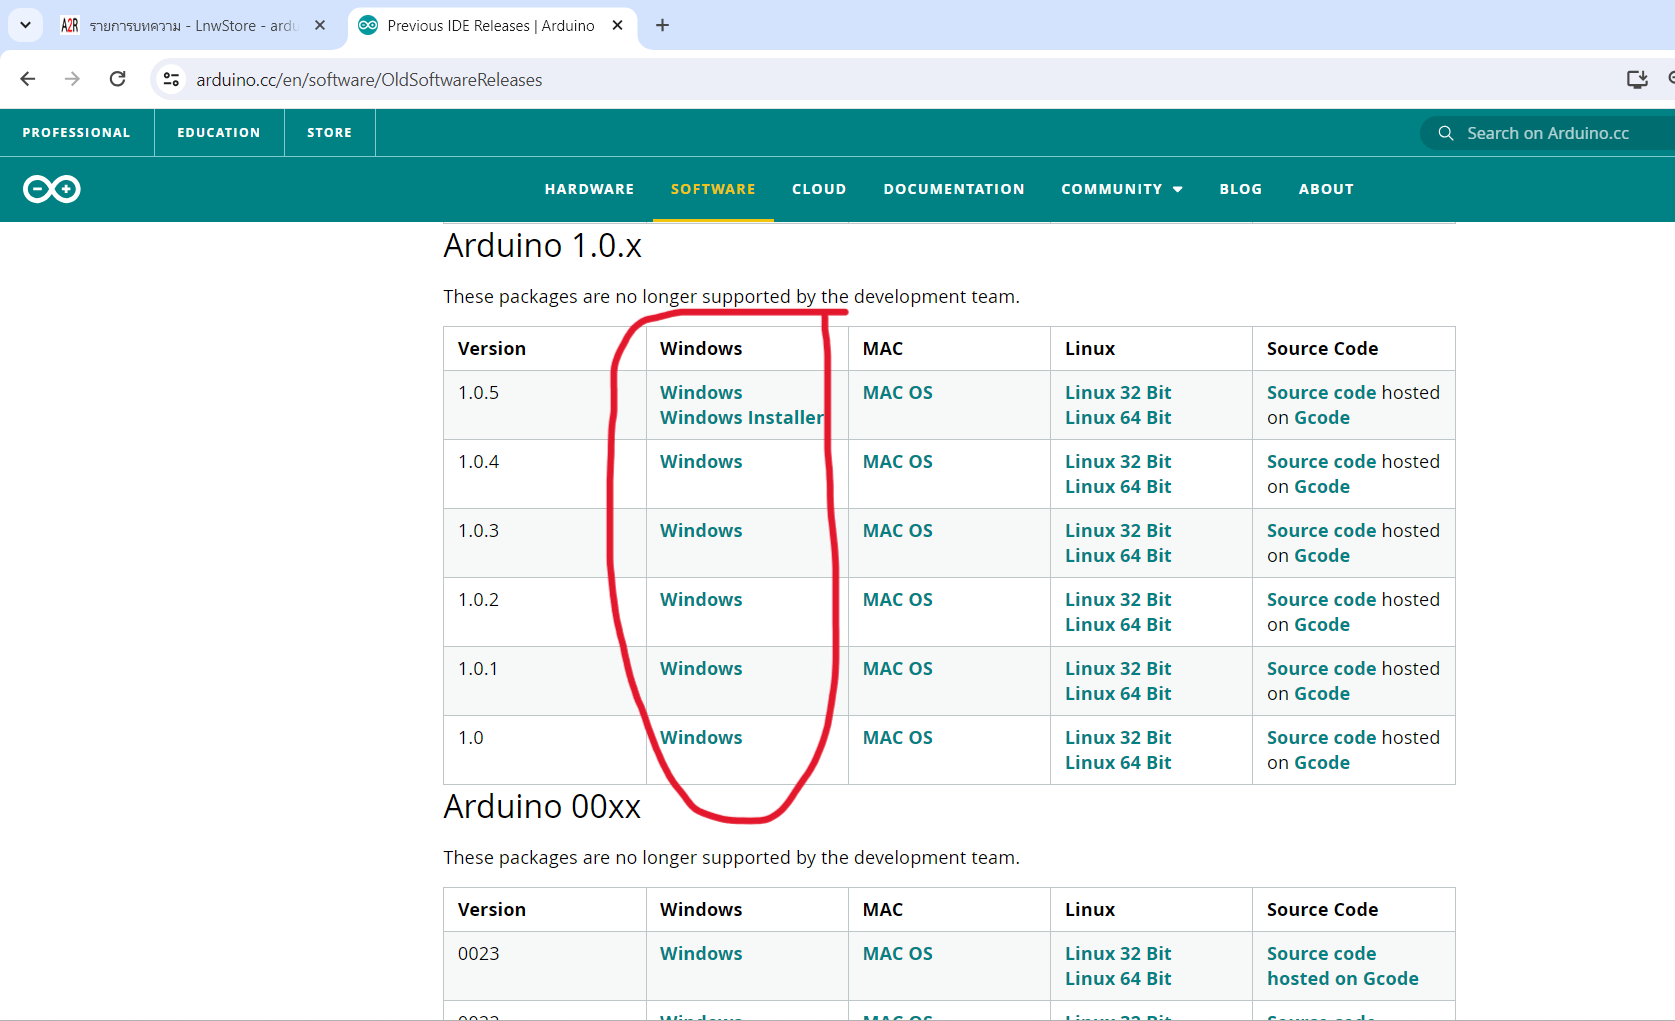Click the address bar URL

click(369, 80)
